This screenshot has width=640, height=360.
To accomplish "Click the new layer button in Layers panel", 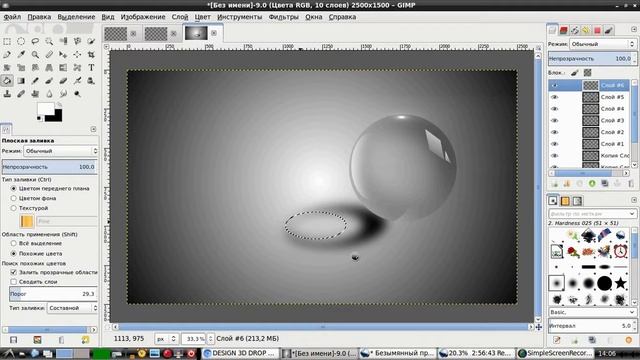I will tap(554, 184).
